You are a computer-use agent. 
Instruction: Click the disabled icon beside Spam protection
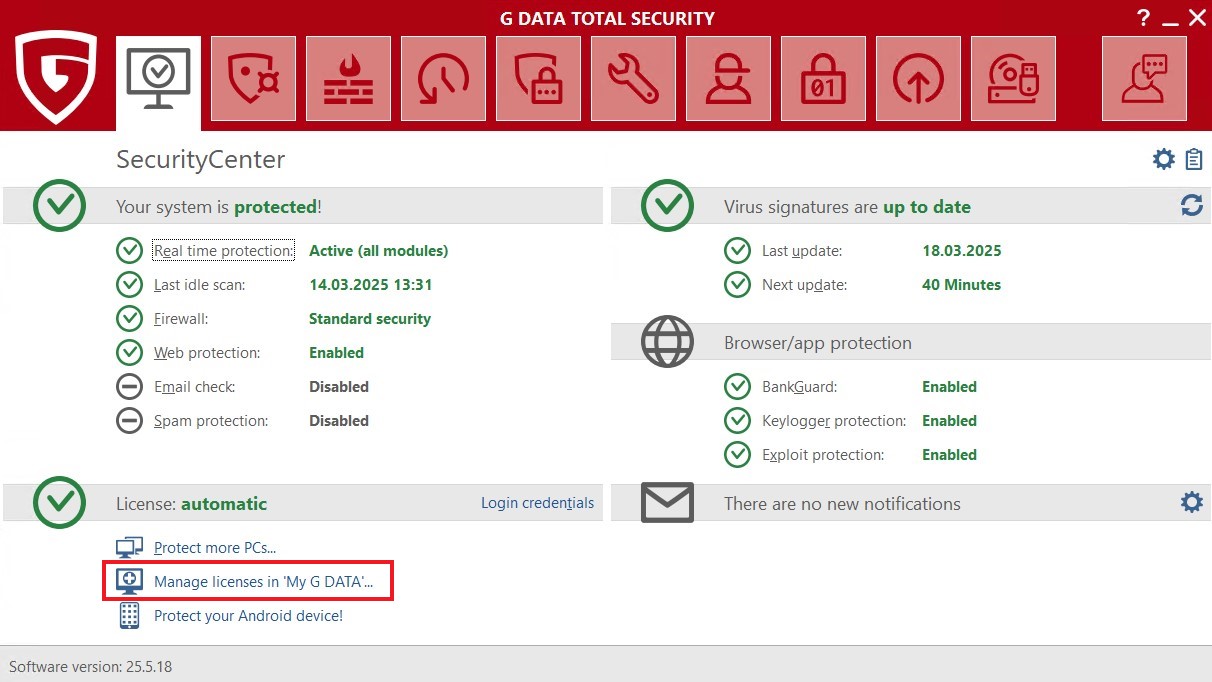point(129,421)
